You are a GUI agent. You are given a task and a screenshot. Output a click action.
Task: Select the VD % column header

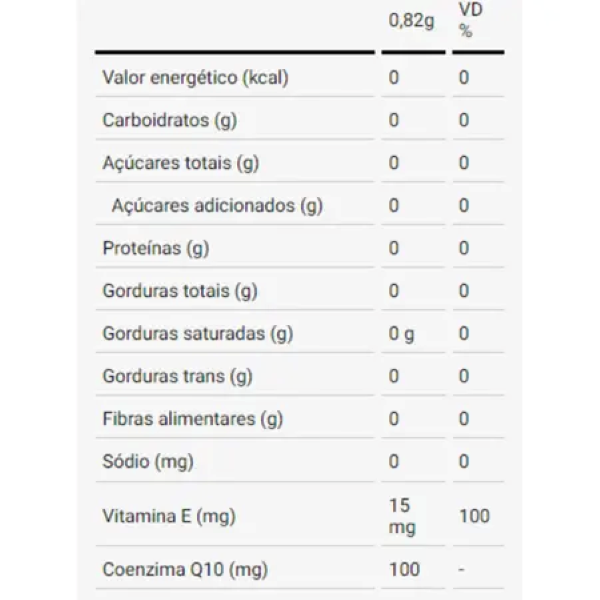471,20
